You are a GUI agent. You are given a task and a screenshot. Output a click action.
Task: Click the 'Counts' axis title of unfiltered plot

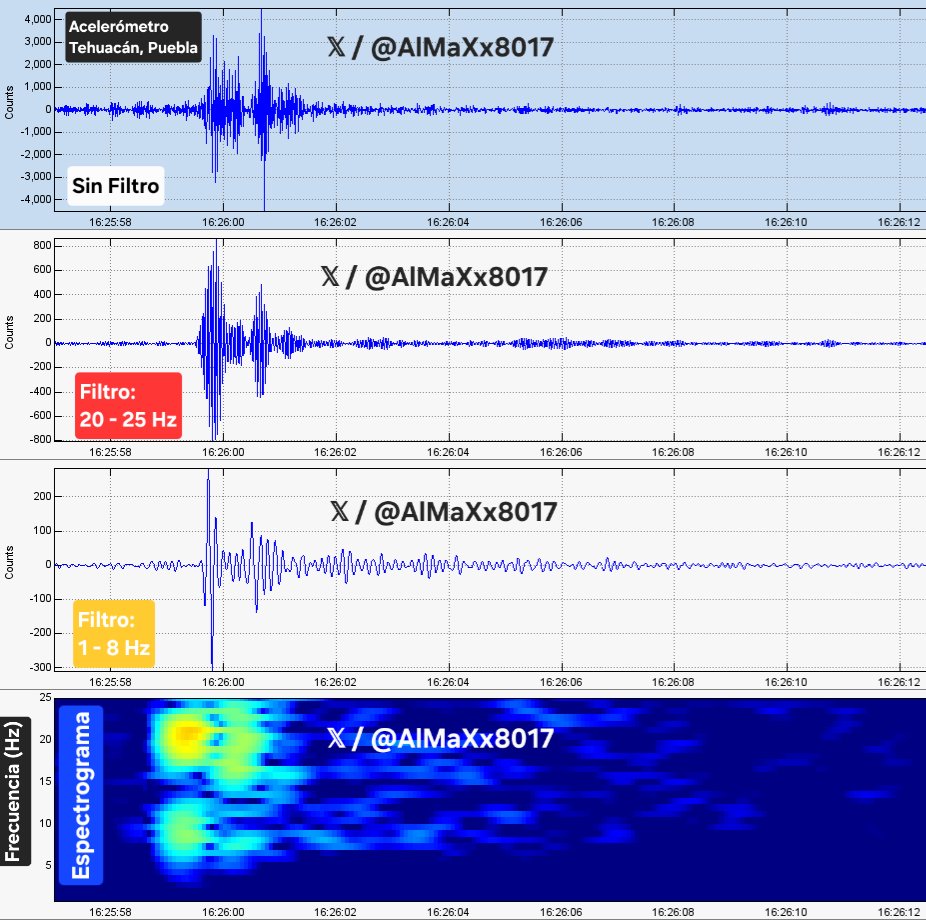tap(9, 102)
